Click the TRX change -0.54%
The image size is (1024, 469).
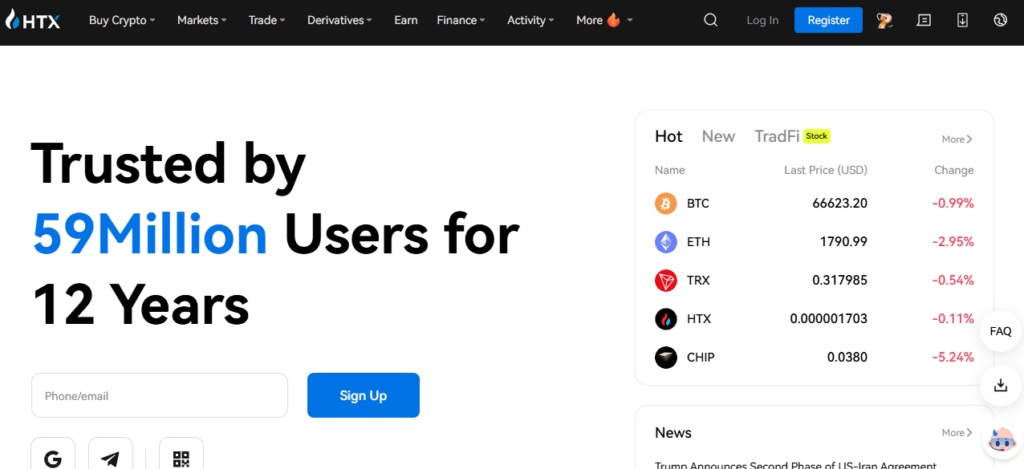(953, 280)
